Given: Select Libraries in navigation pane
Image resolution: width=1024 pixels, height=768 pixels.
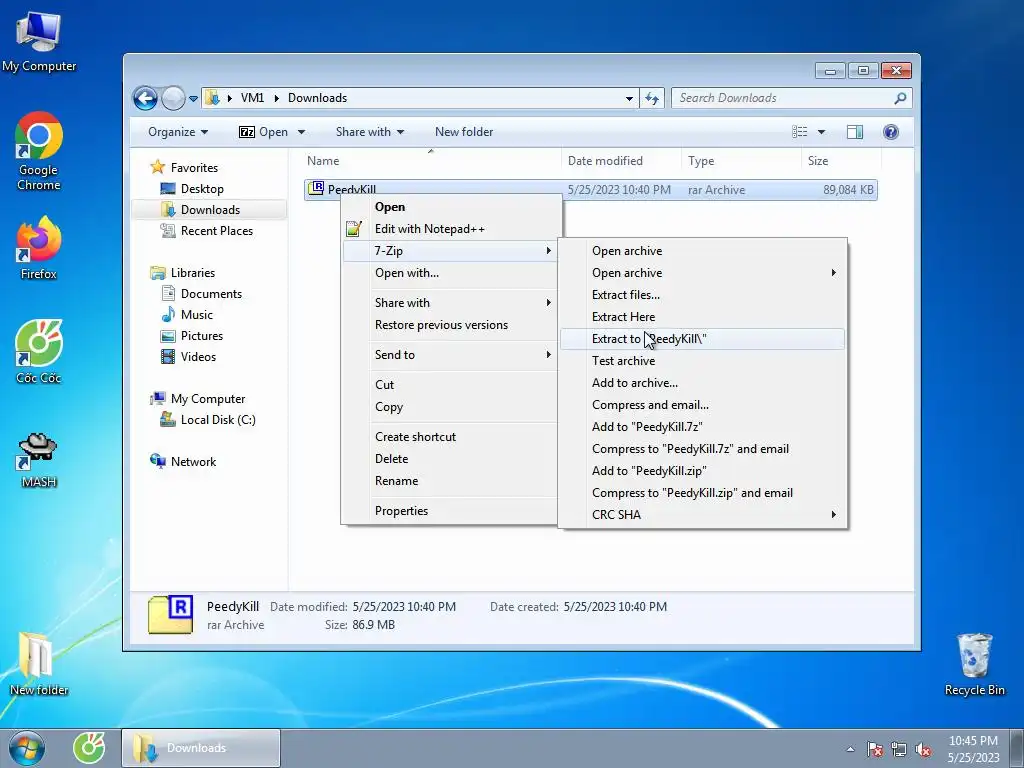Looking at the screenshot, I should pos(192,273).
